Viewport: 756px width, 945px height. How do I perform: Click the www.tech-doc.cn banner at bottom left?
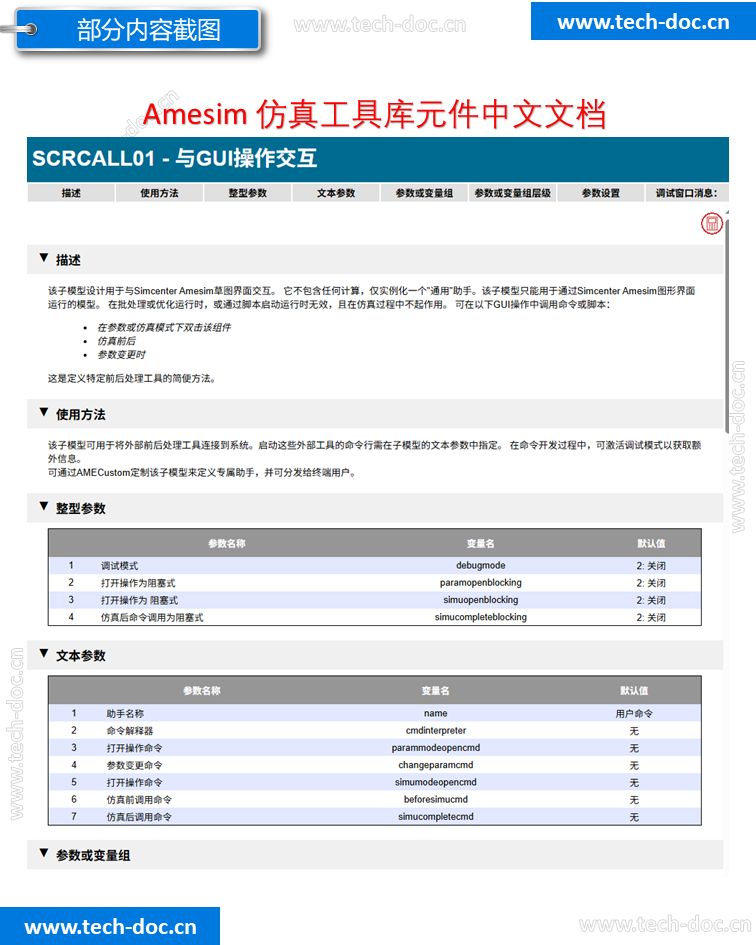click(110, 926)
